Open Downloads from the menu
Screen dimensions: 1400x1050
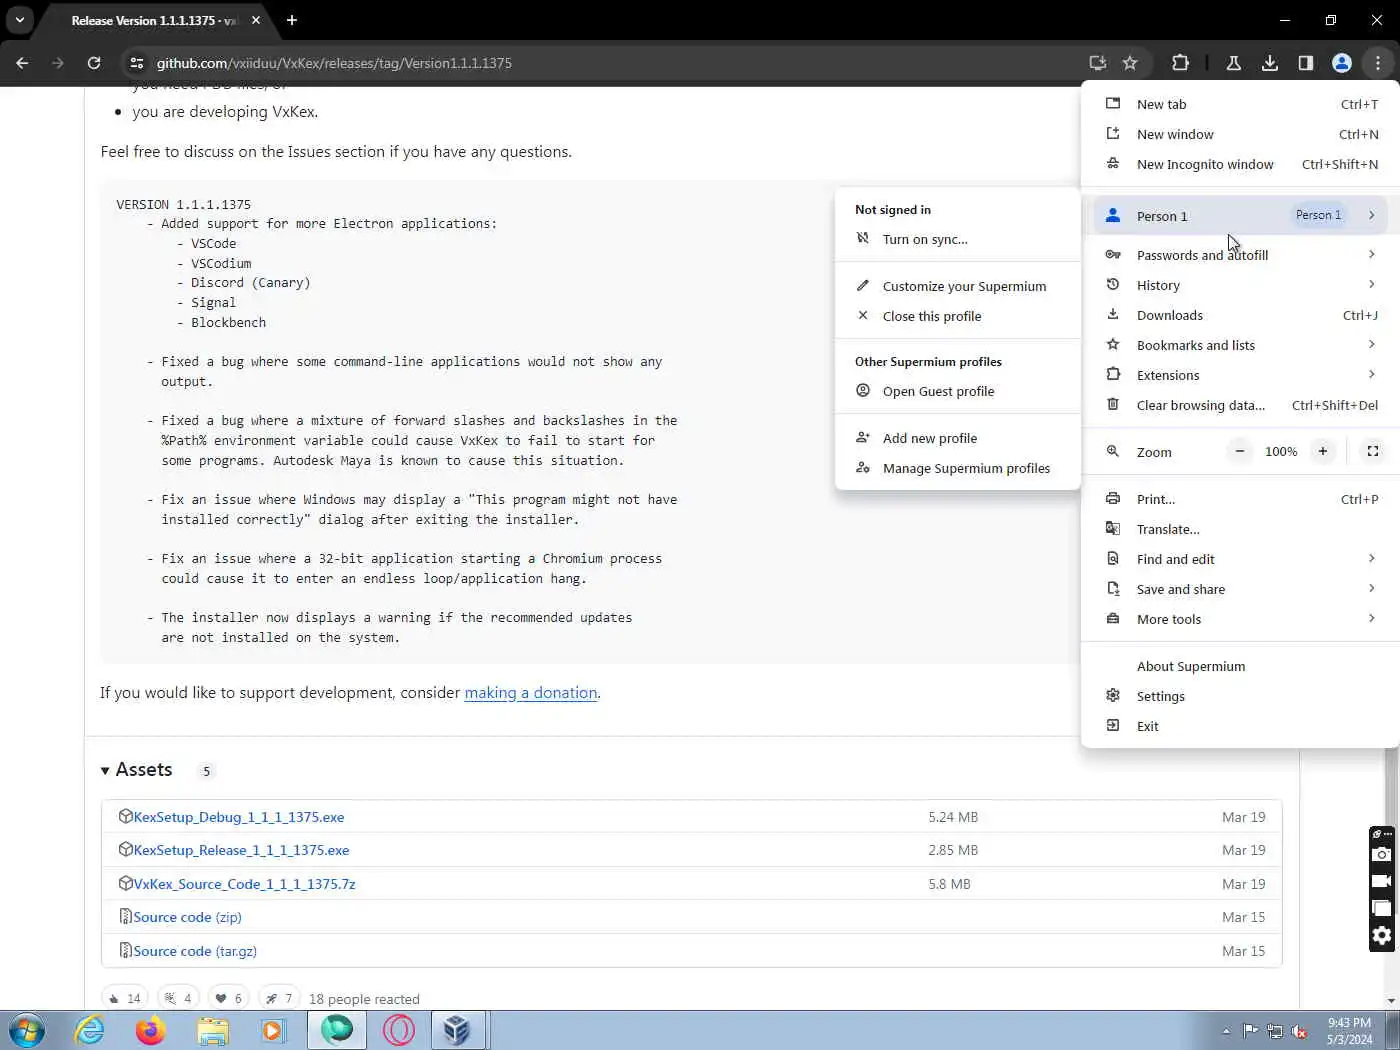point(1239,315)
